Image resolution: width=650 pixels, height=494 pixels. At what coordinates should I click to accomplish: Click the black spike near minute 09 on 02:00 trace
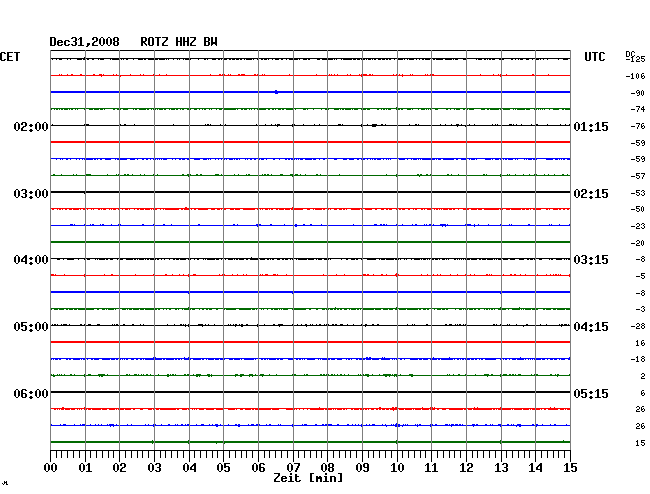click(374, 125)
